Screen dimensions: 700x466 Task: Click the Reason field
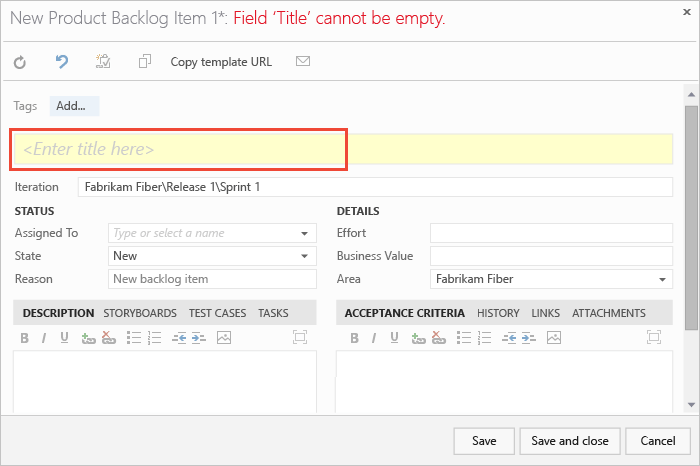click(x=212, y=279)
